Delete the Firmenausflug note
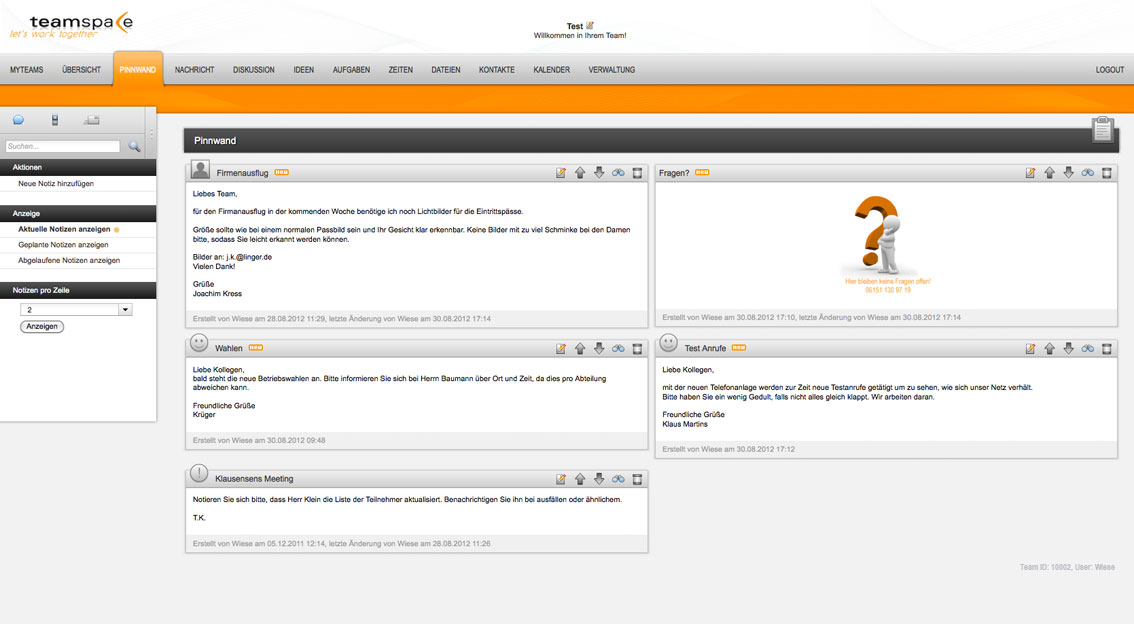Viewport: 1134px width, 624px height. [637, 173]
